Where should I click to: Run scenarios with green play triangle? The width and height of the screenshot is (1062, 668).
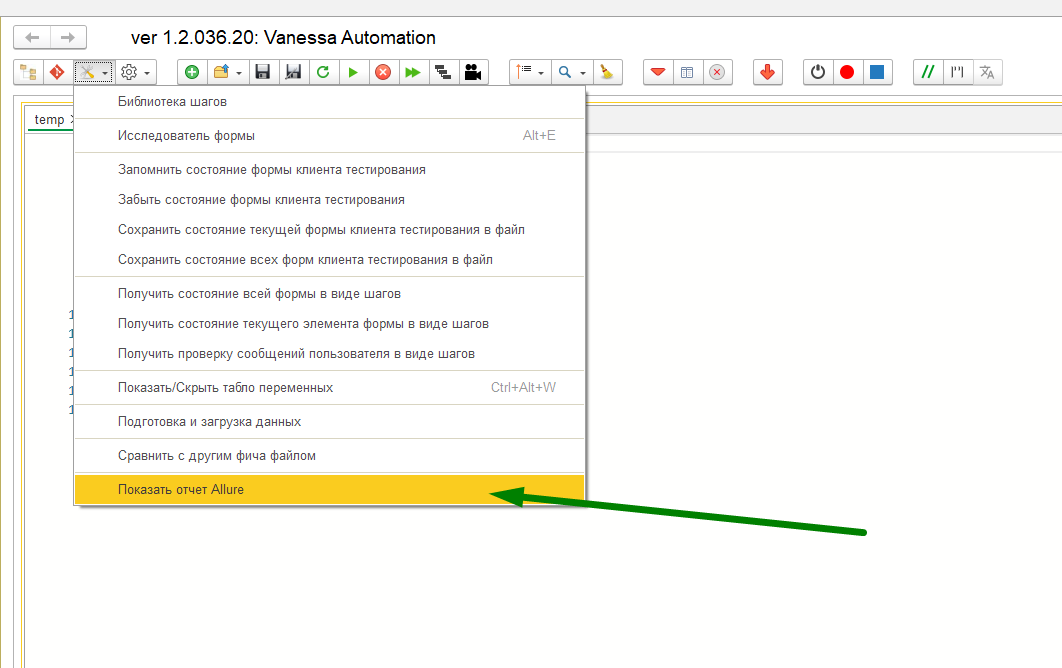353,72
